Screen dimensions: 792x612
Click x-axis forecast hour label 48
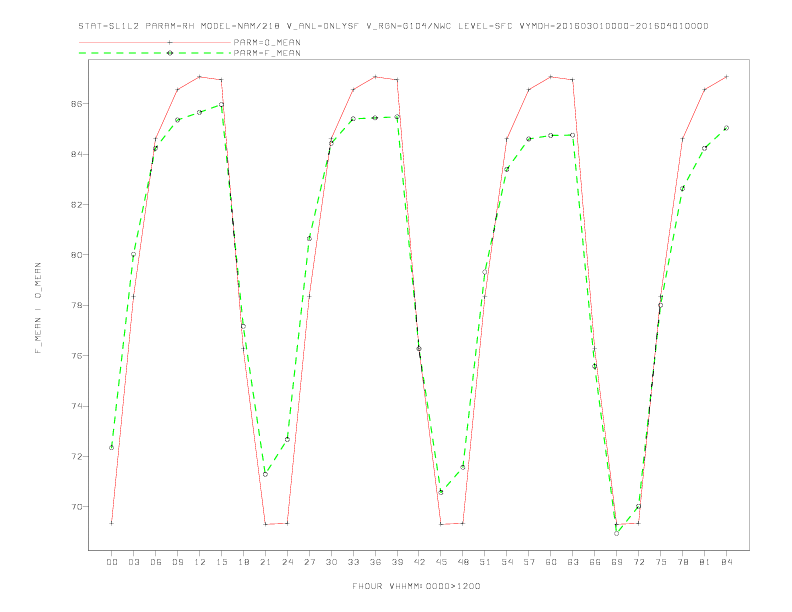point(463,562)
